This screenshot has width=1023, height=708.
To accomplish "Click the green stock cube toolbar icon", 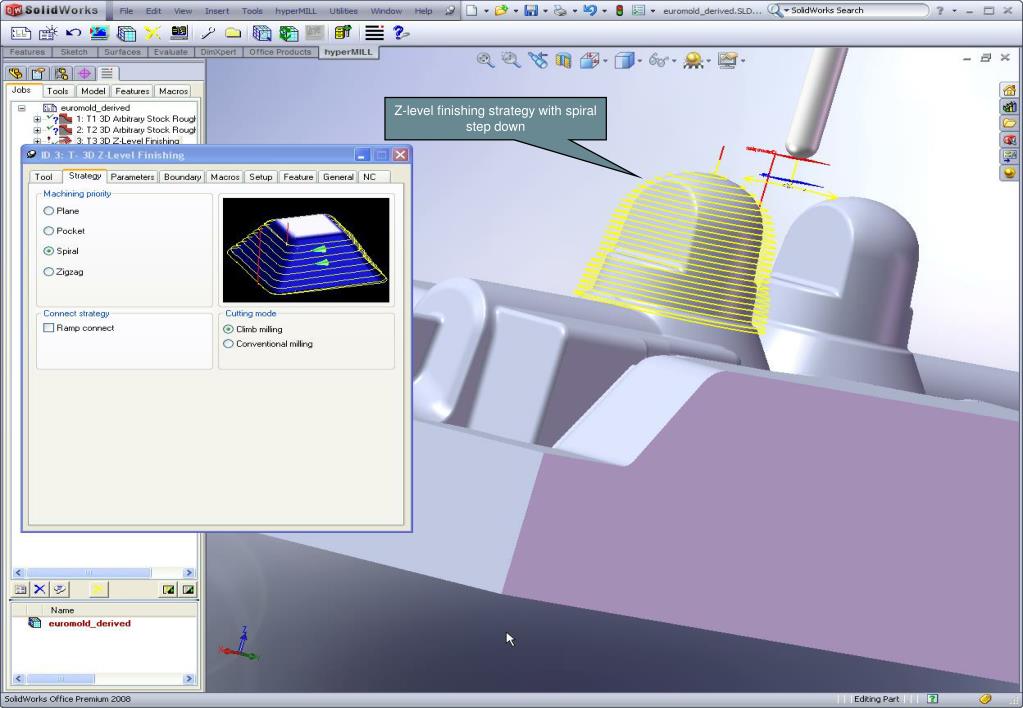I will (288, 33).
